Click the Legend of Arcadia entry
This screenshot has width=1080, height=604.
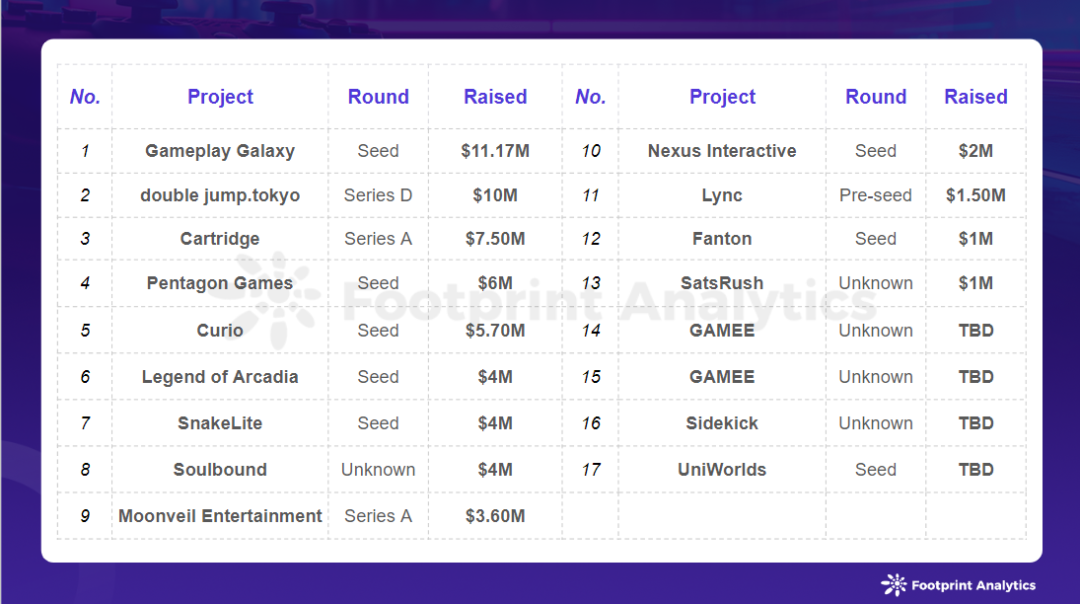[x=220, y=377]
